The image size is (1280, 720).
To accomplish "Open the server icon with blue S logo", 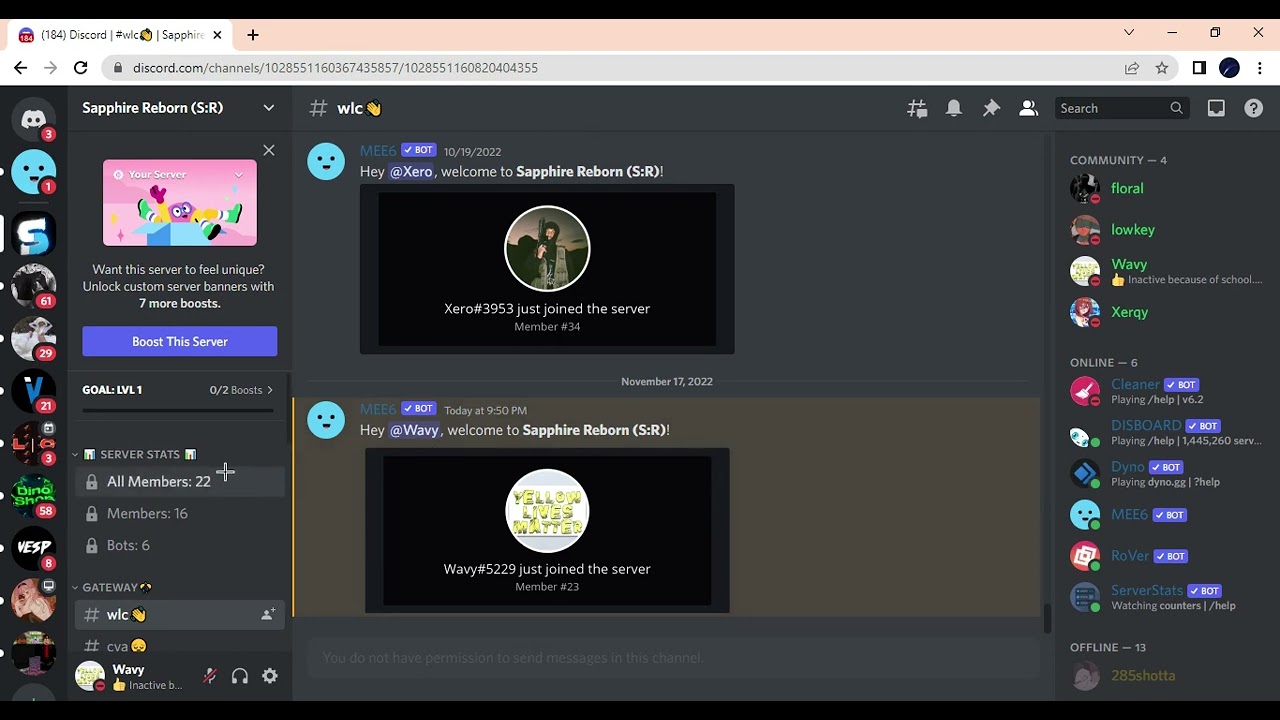I will pyautogui.click(x=34, y=234).
